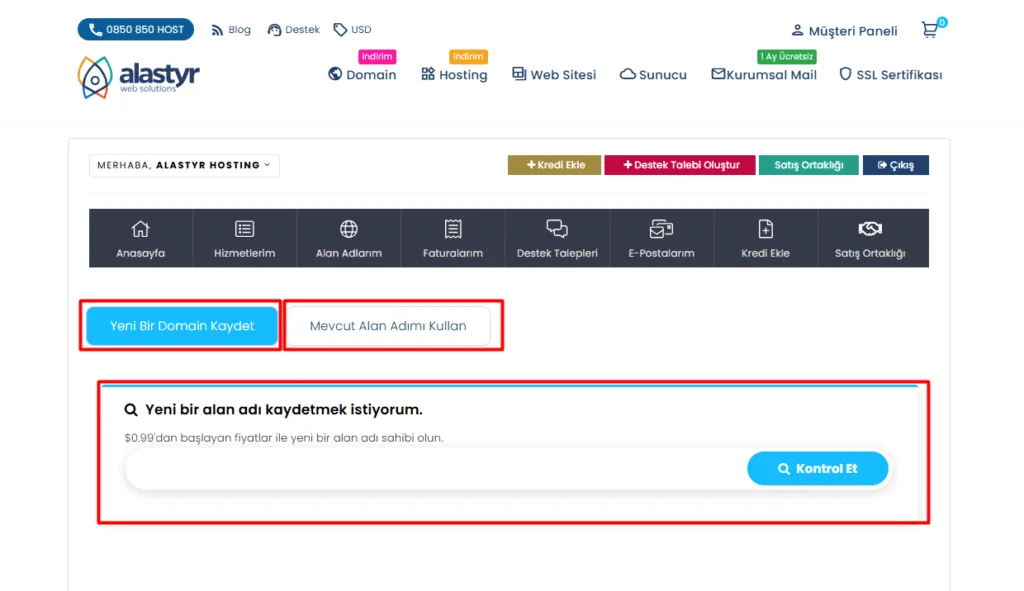Expand the Hosting menu with indirim badge
The height and width of the screenshot is (591, 1024).
click(454, 74)
